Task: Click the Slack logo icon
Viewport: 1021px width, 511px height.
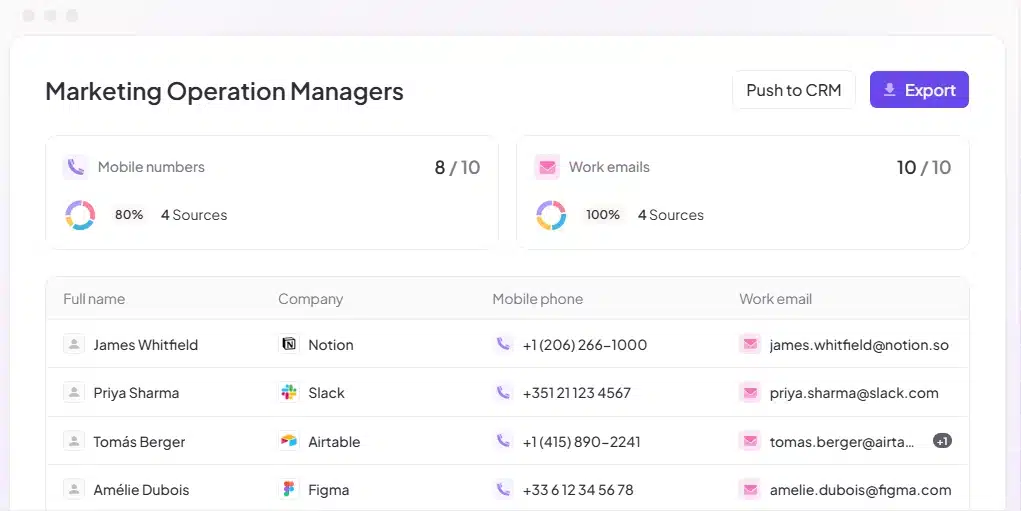Action: 289,393
